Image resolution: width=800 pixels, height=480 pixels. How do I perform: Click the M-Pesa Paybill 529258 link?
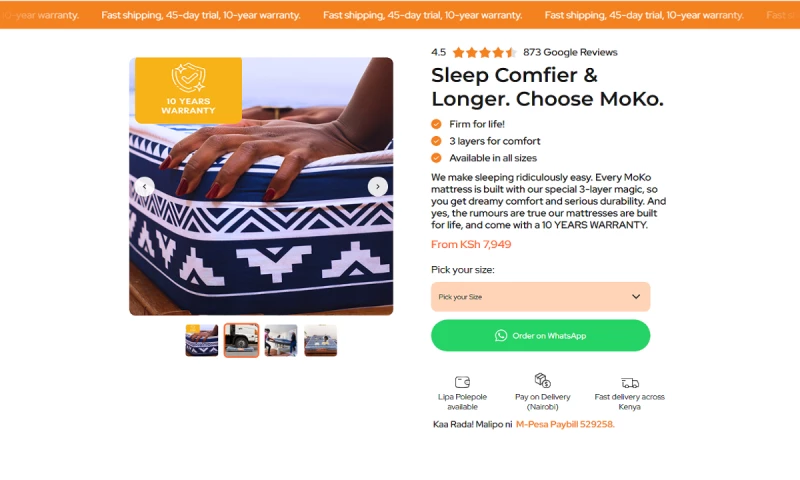coord(564,424)
